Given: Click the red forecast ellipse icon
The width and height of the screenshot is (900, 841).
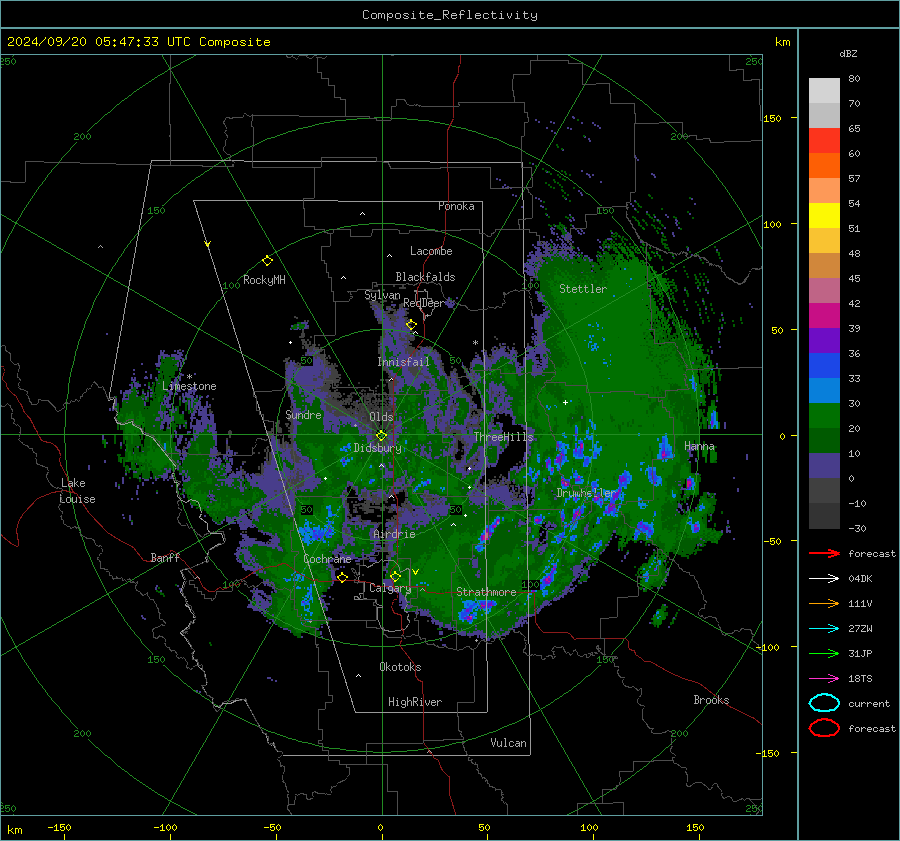Looking at the screenshot, I should 824,728.
